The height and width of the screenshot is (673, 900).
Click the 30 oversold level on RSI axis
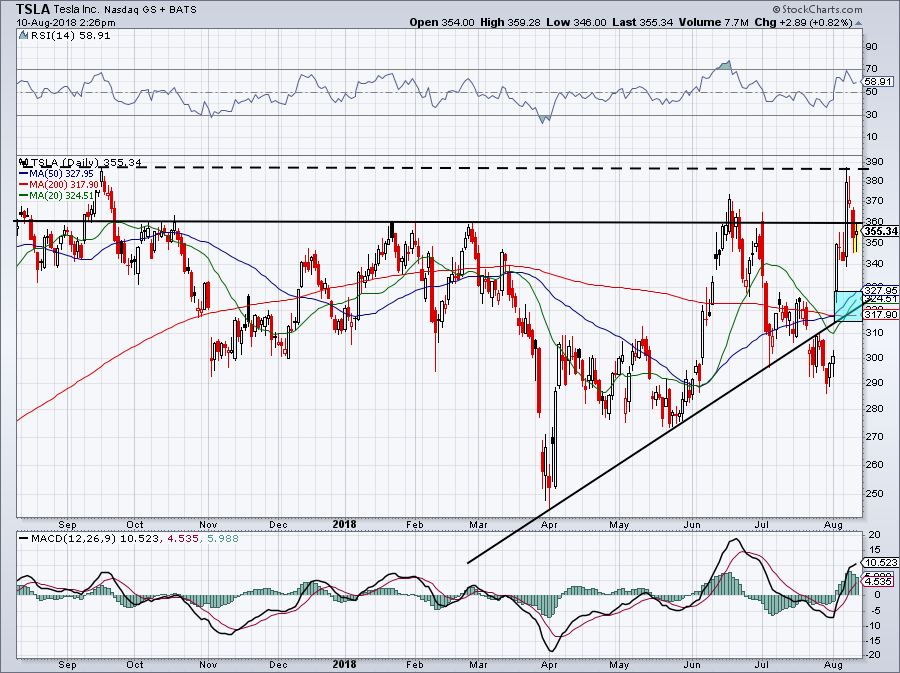point(871,115)
